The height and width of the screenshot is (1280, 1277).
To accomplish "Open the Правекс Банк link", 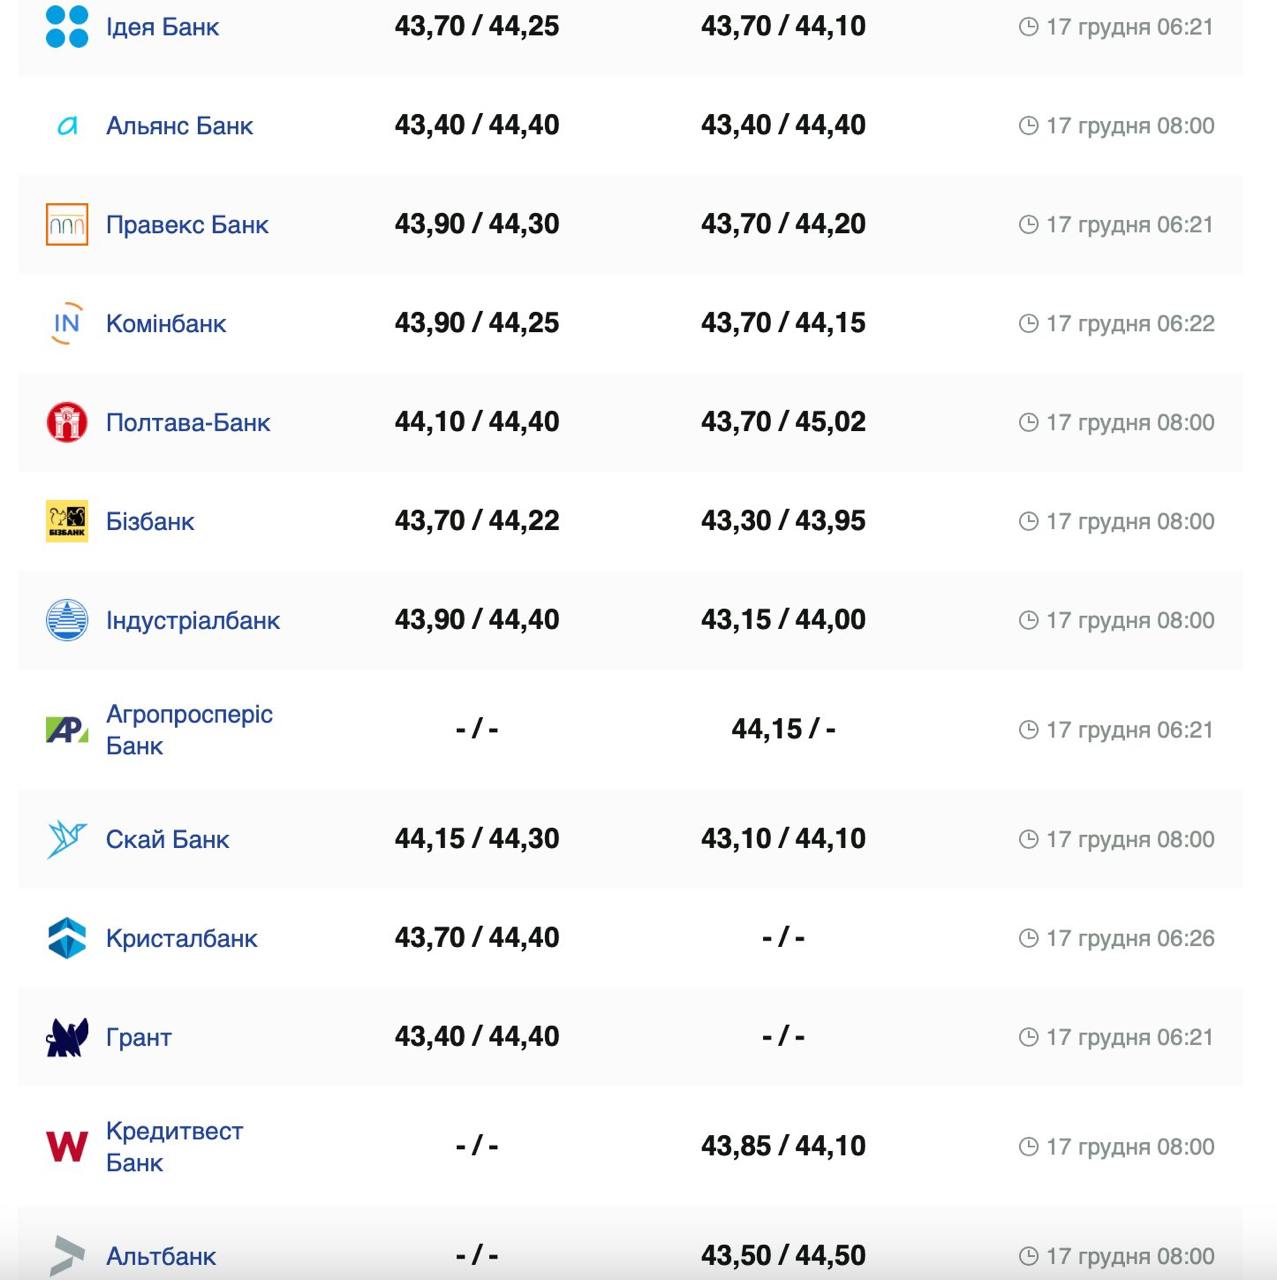I will pos(187,225).
